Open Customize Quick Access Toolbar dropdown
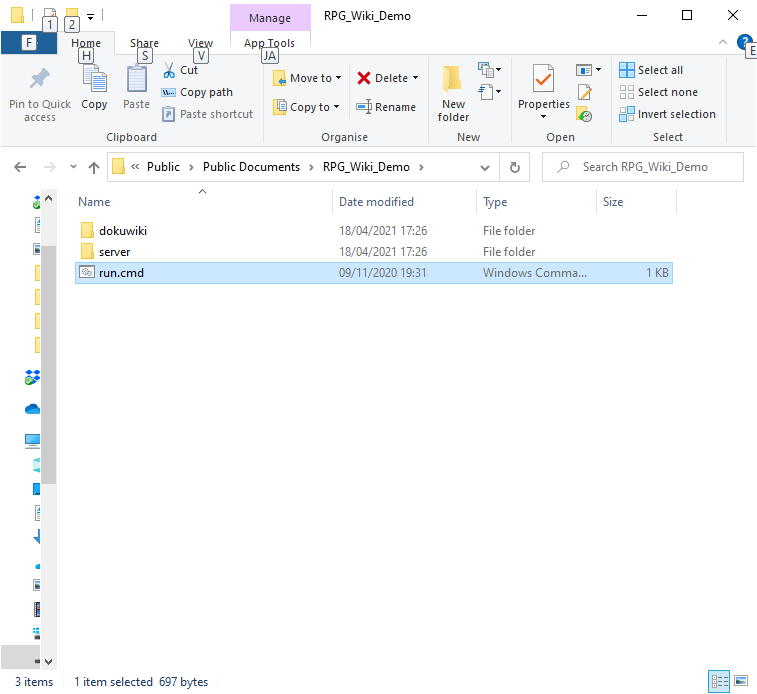 [90, 16]
